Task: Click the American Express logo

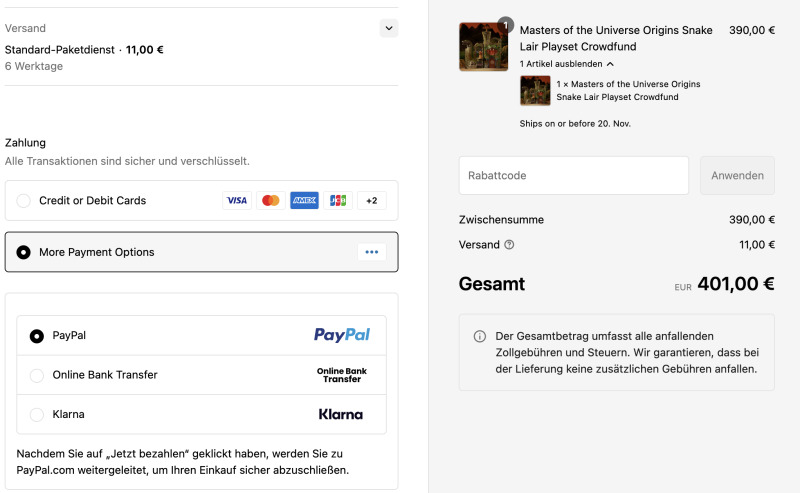Action: click(304, 201)
